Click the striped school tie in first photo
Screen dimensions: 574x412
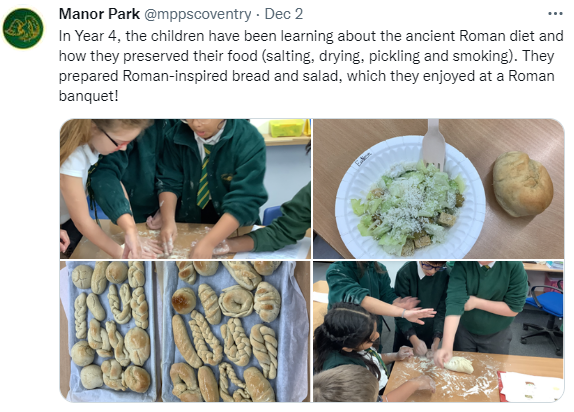tap(204, 177)
